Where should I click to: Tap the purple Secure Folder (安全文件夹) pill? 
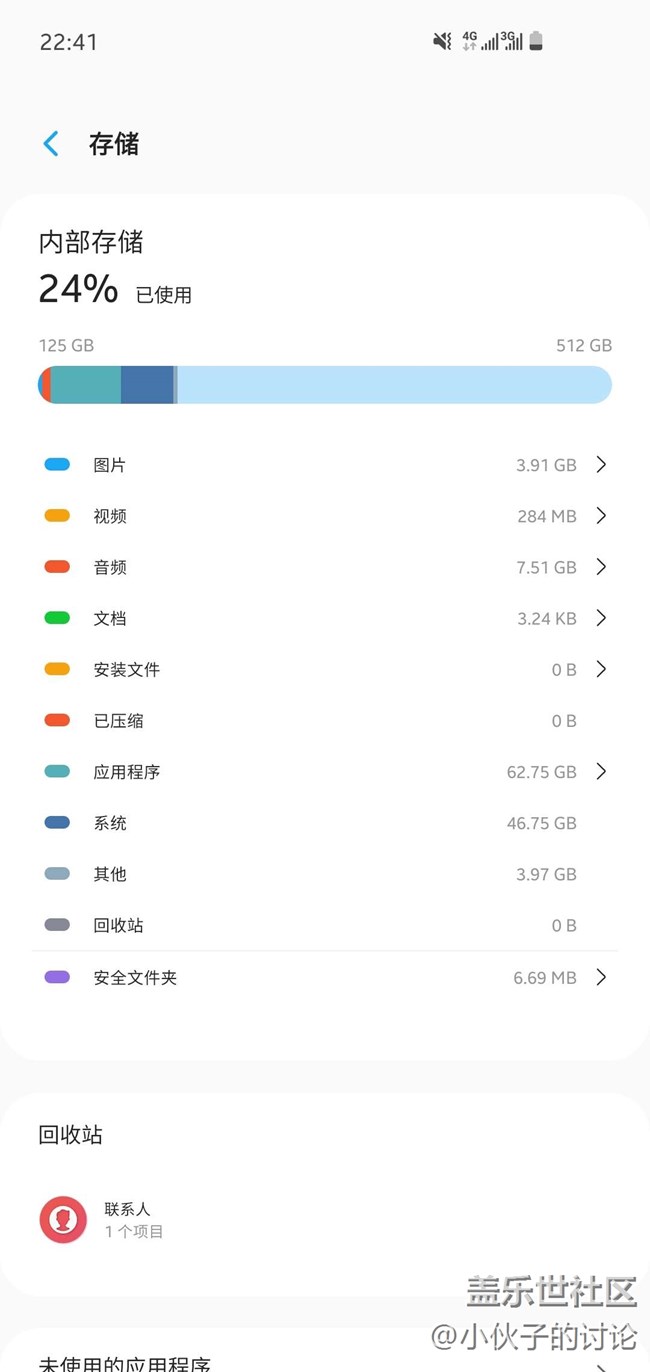57,977
